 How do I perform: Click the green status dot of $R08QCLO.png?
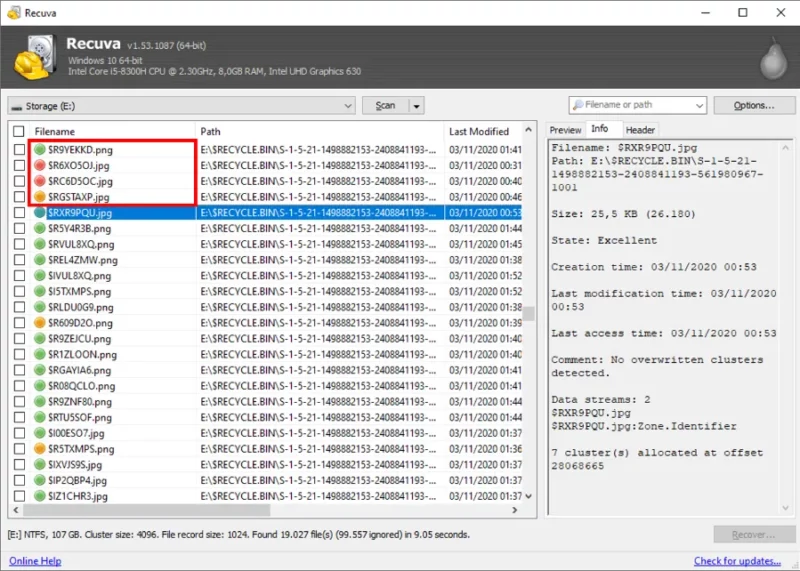coord(40,386)
